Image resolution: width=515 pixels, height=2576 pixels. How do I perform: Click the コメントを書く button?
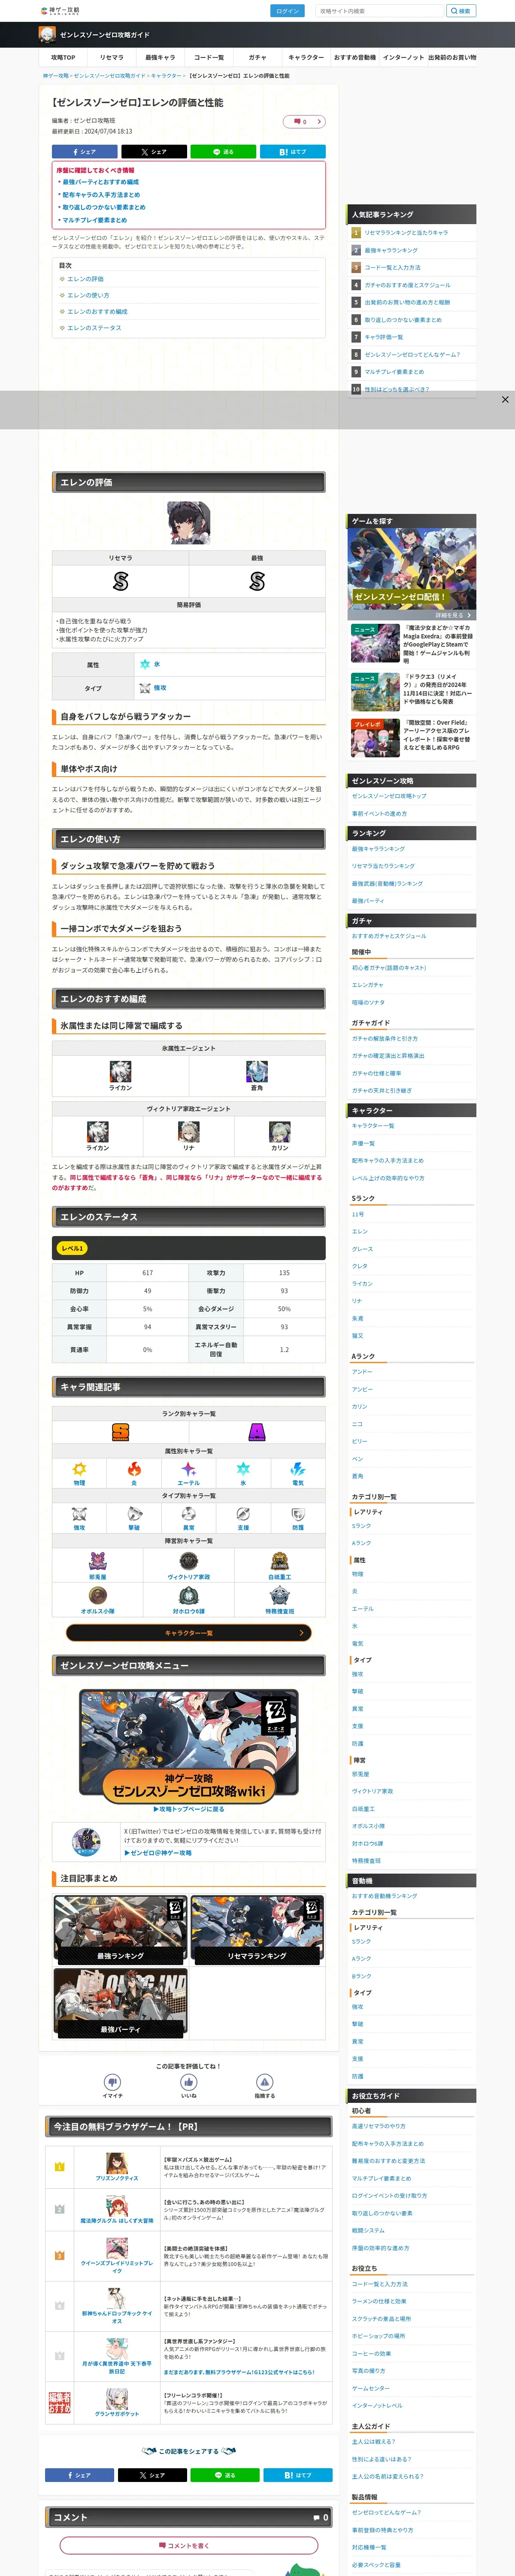click(188, 2545)
